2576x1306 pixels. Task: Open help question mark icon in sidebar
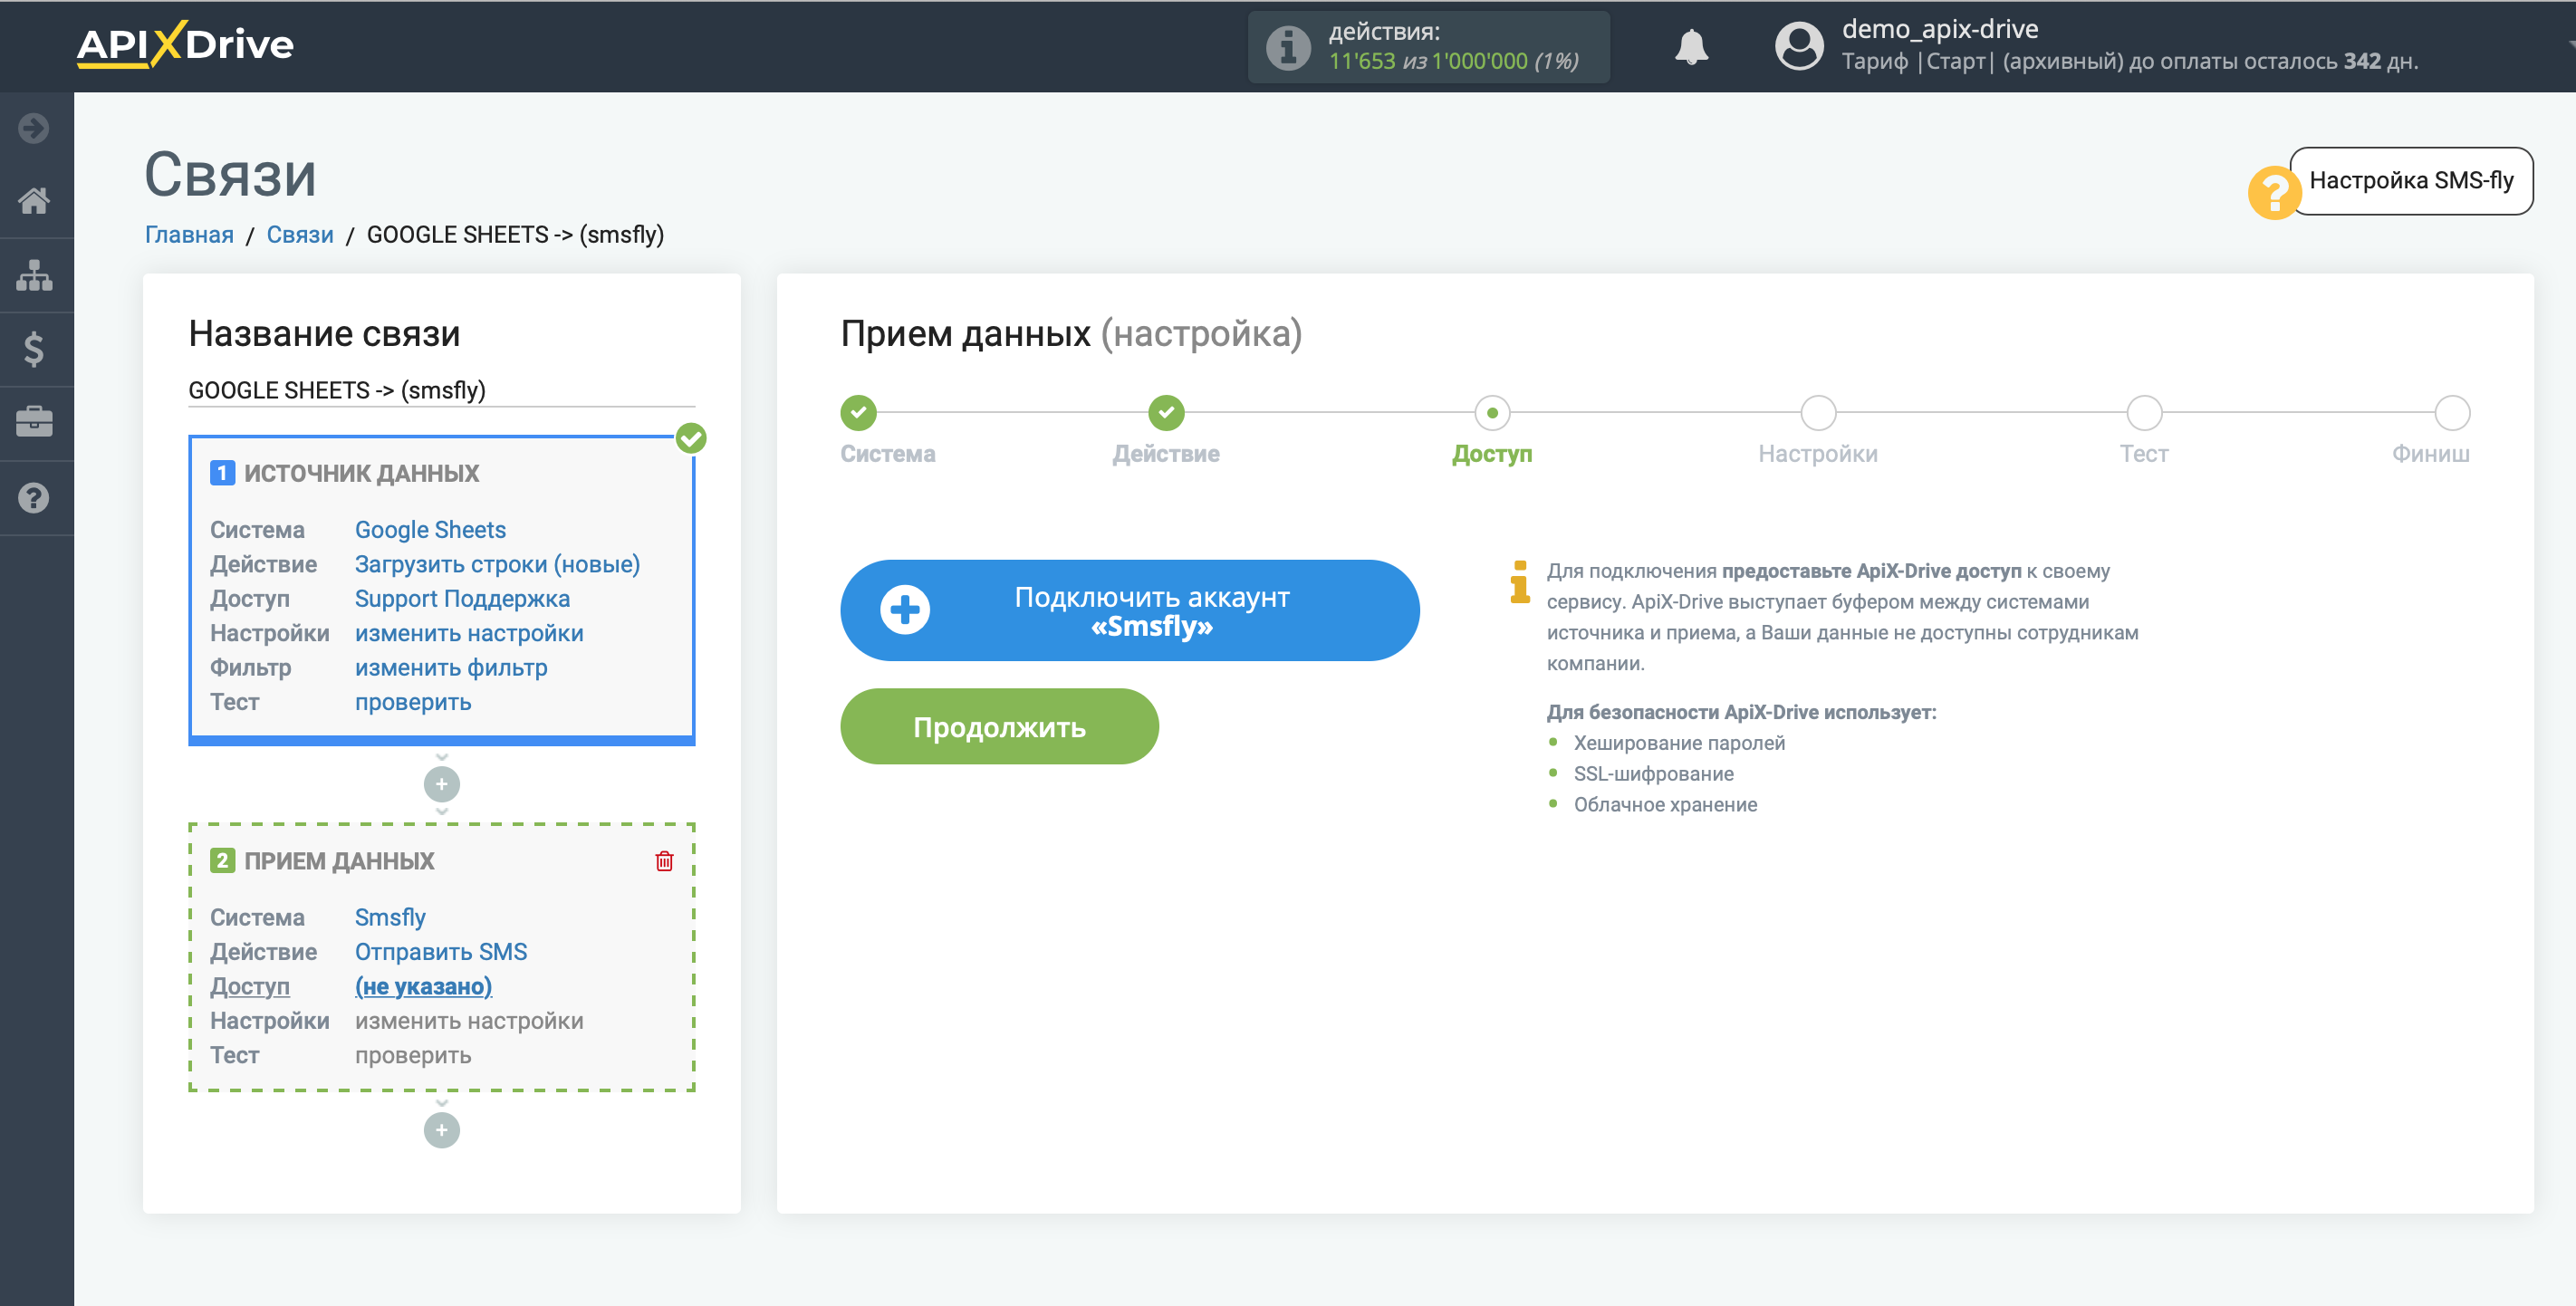pos(34,497)
